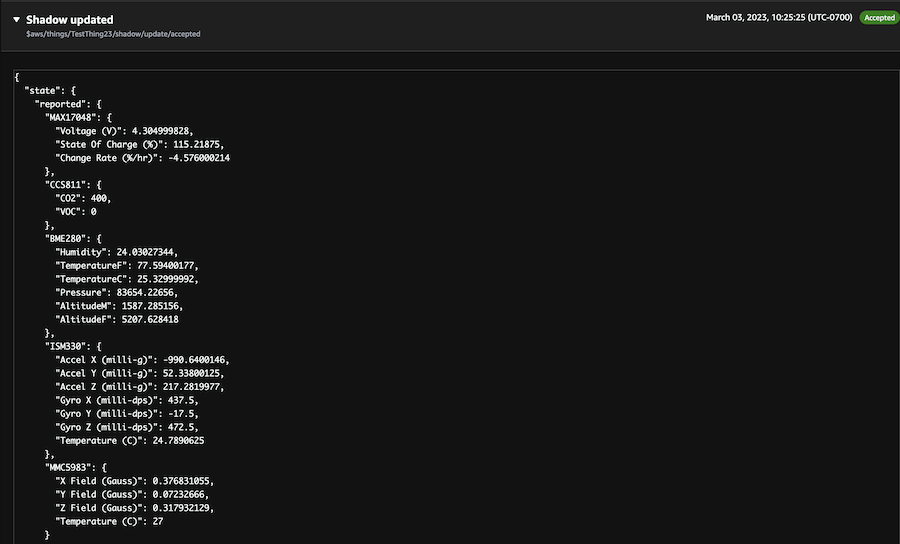
Task: Click the Shadow updated title
Action: point(69,20)
